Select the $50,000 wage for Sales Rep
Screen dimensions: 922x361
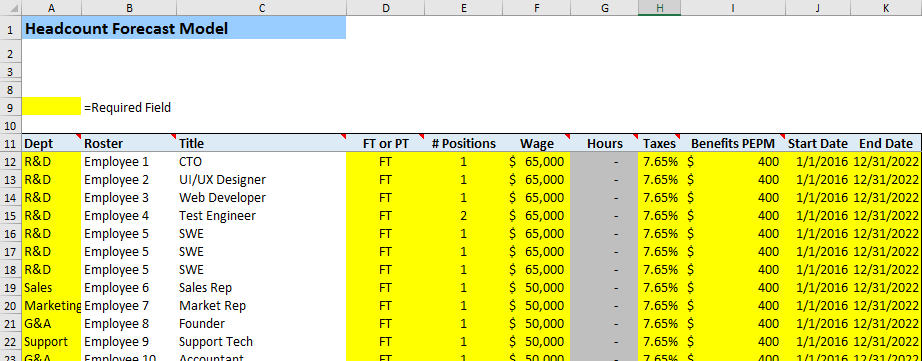(x=536, y=288)
